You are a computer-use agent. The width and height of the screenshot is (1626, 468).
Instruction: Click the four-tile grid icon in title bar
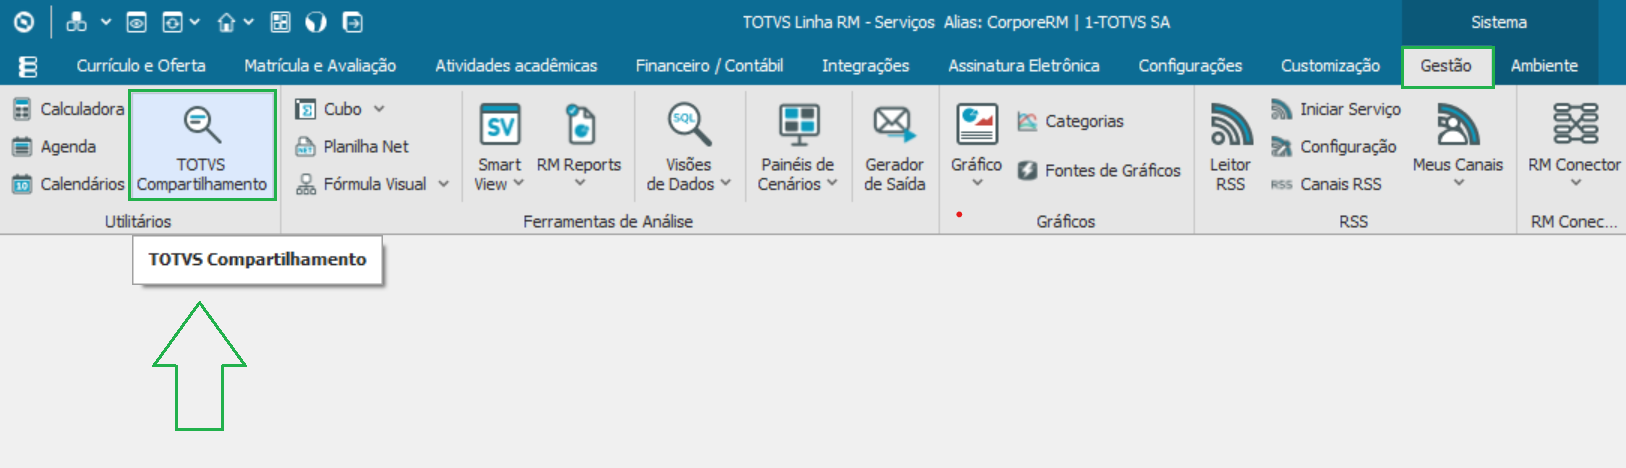pyautogui.click(x=281, y=22)
